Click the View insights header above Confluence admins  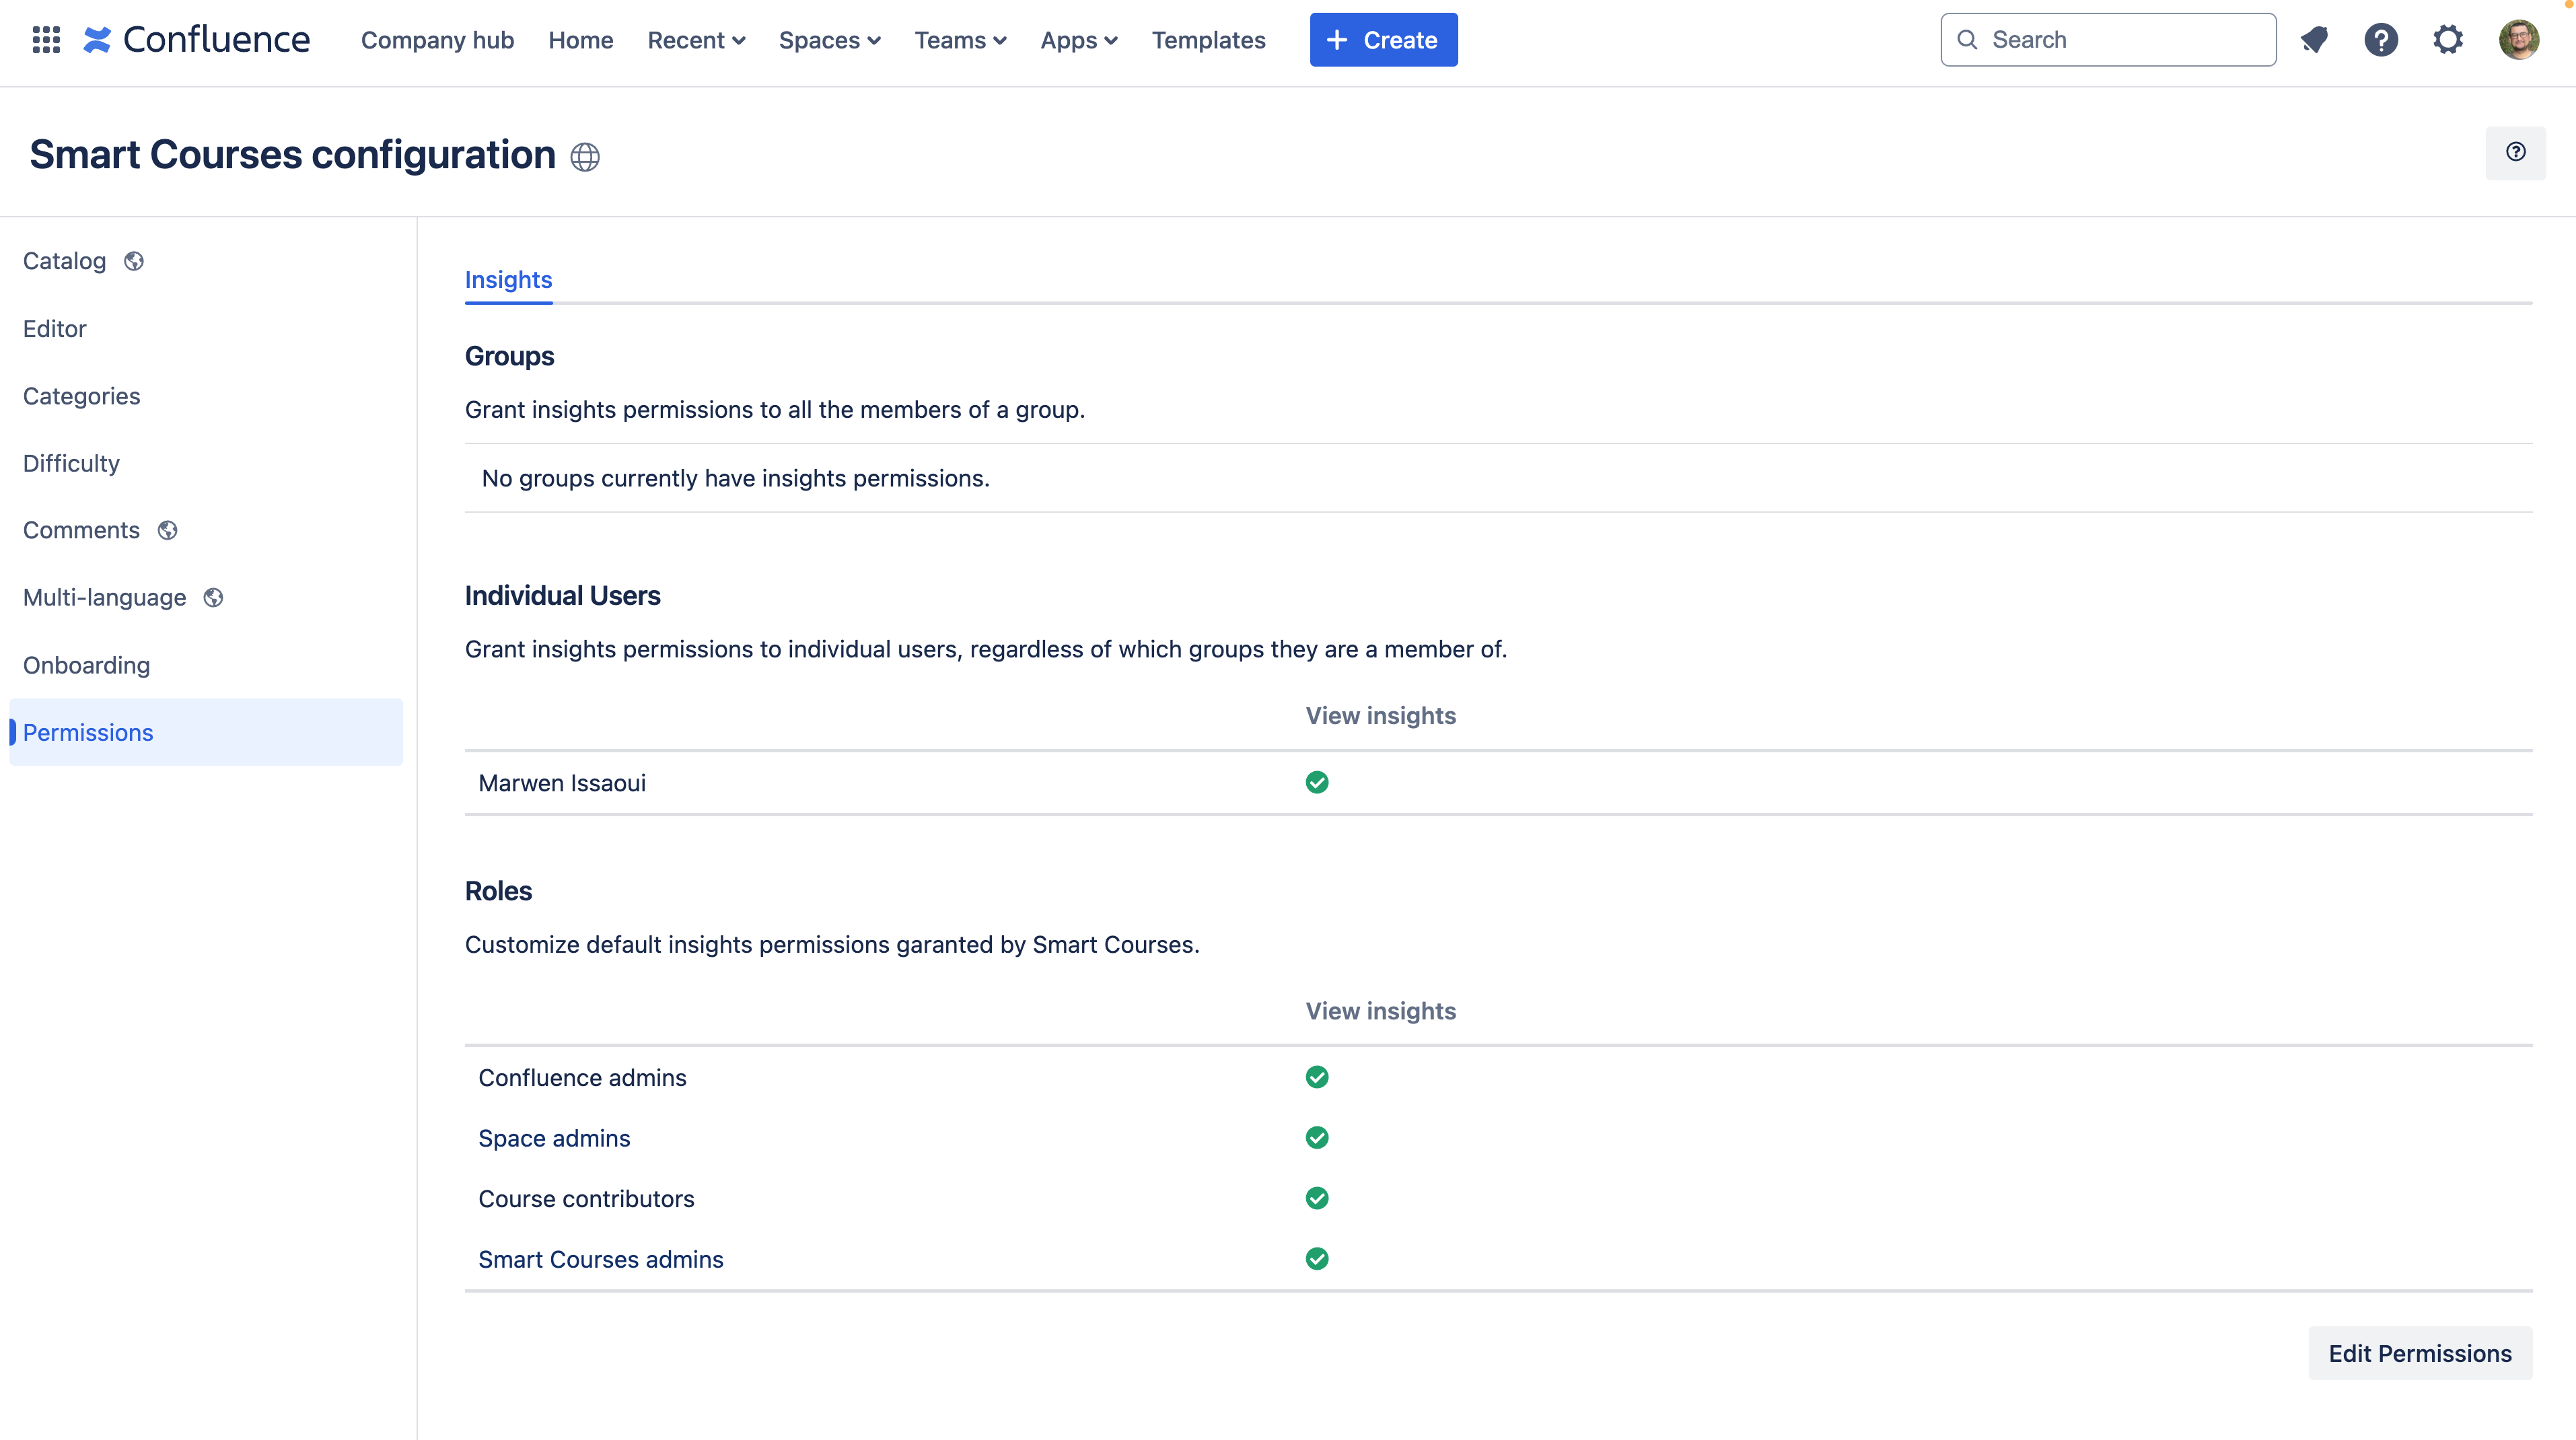pos(1381,1011)
